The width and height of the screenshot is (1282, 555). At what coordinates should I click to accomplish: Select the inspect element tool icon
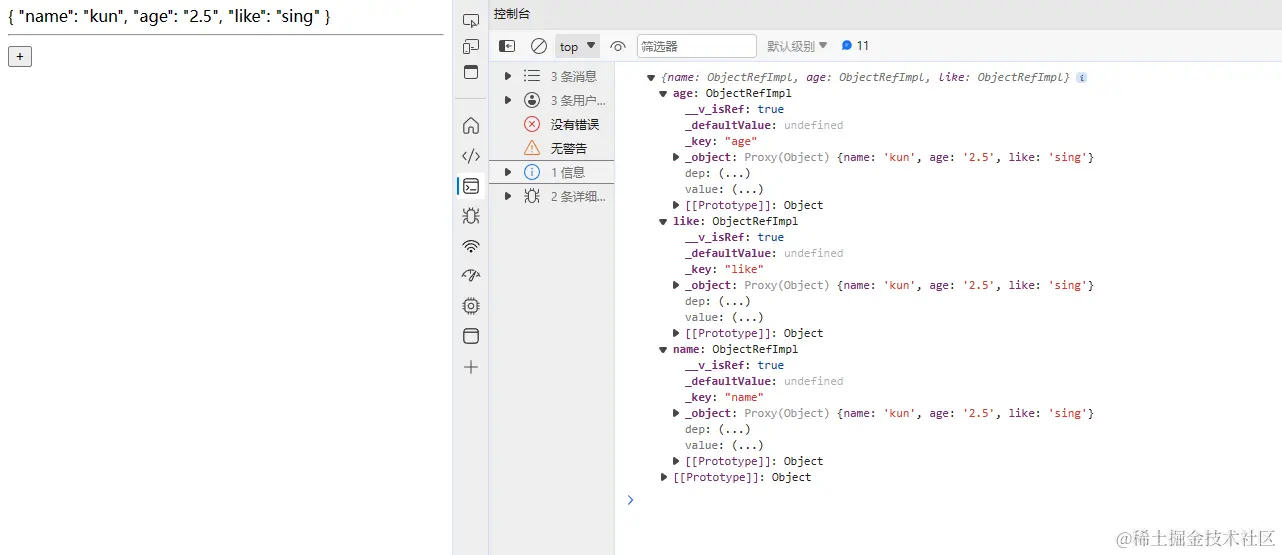point(471,20)
